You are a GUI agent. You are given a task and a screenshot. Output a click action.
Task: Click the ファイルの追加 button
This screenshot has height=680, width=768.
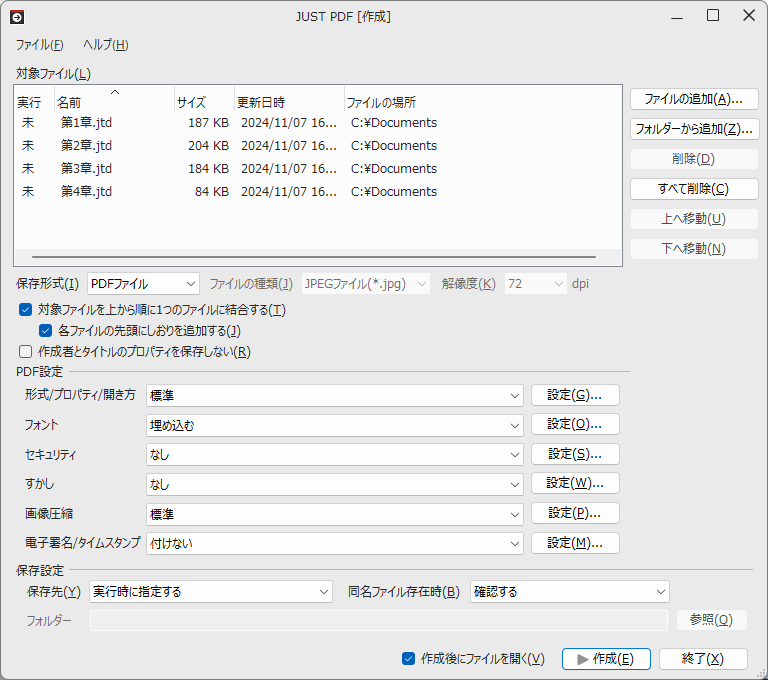694,99
